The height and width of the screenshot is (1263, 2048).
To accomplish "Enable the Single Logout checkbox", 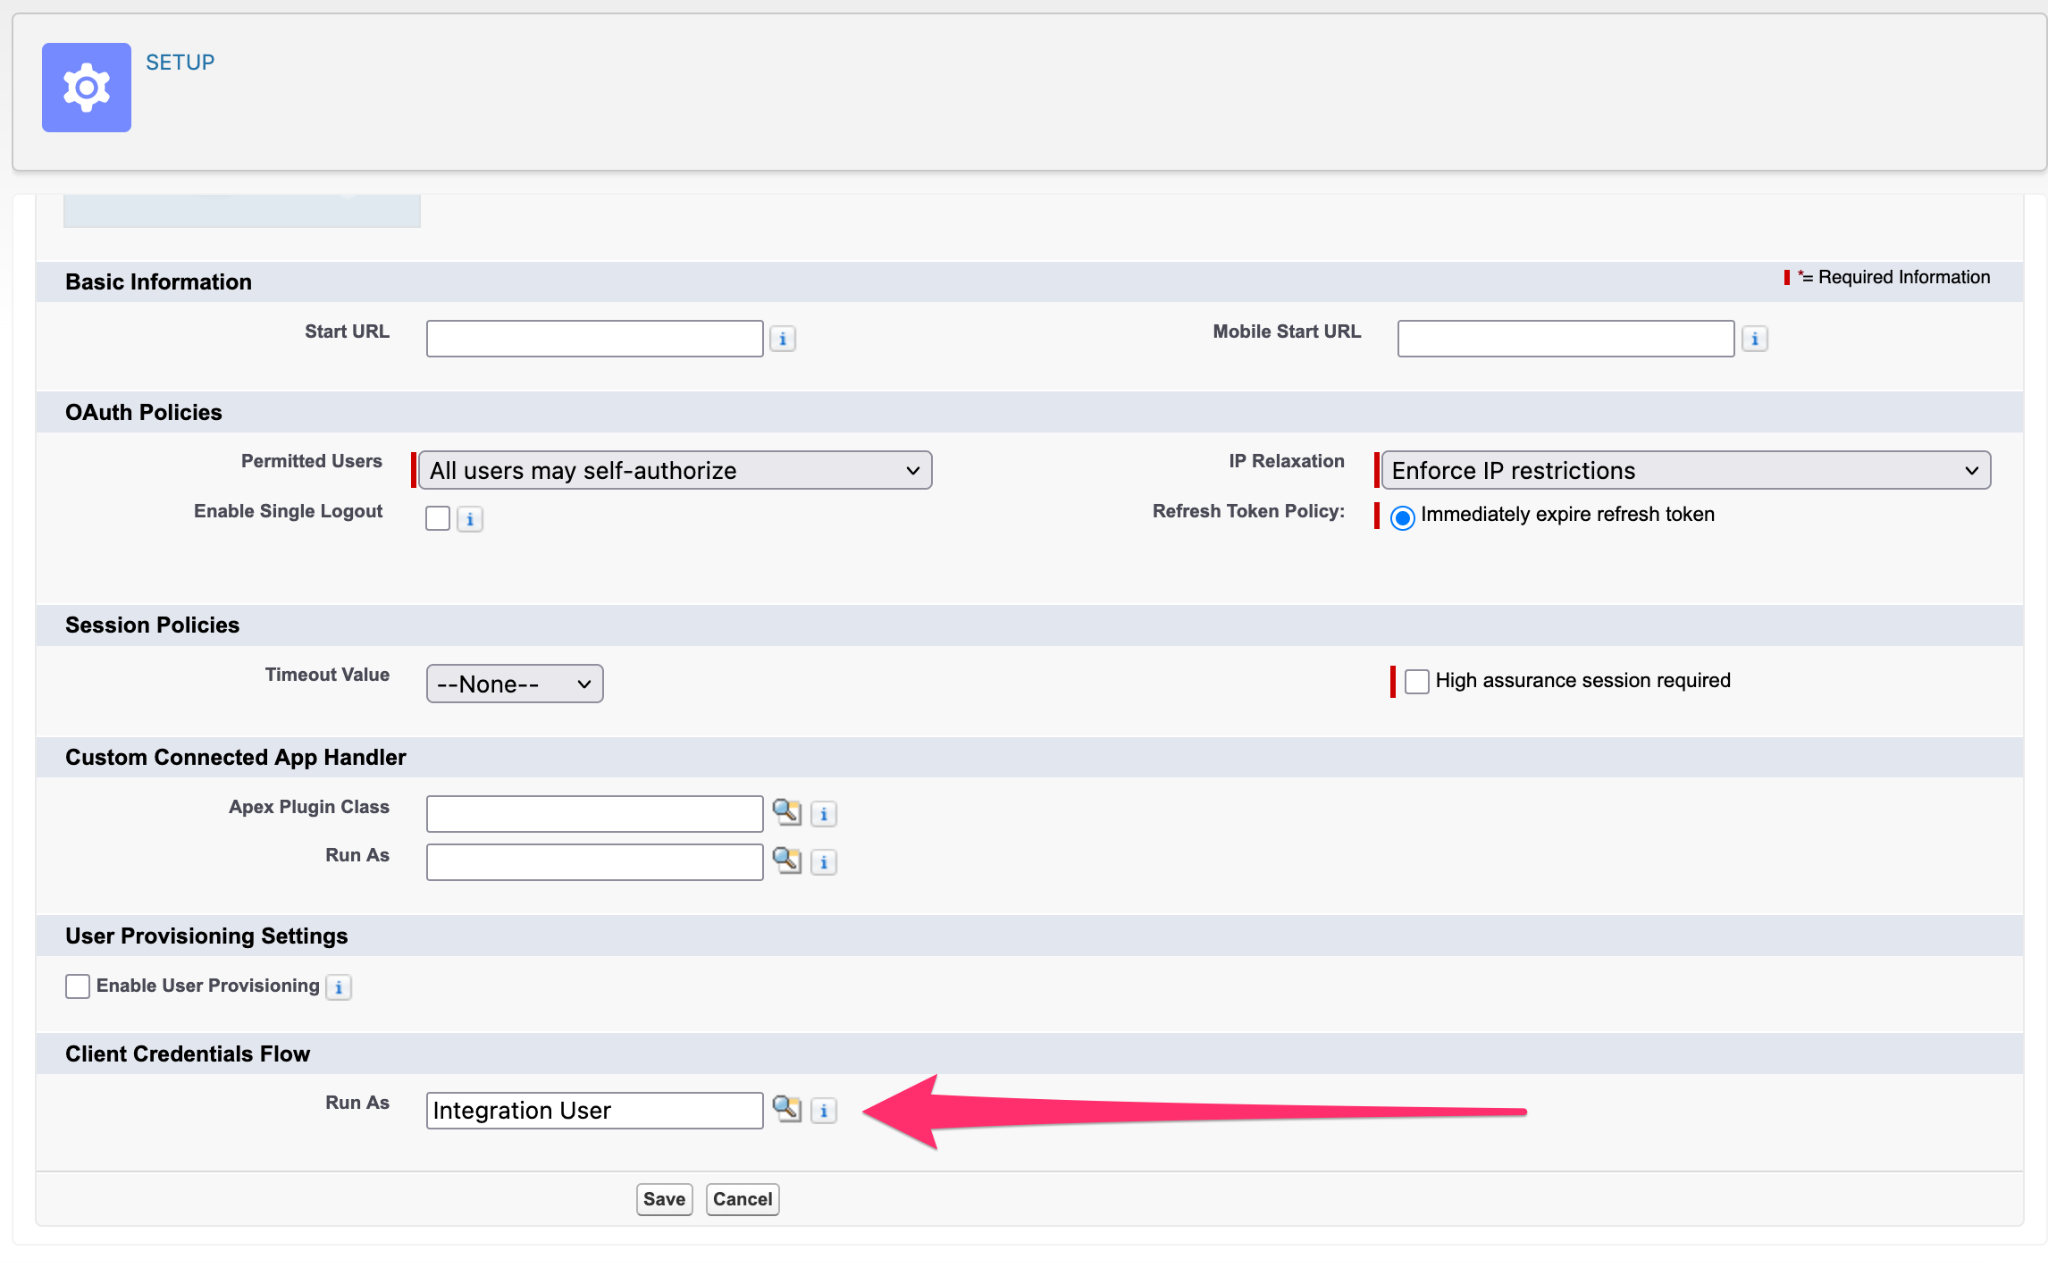I will (x=438, y=518).
